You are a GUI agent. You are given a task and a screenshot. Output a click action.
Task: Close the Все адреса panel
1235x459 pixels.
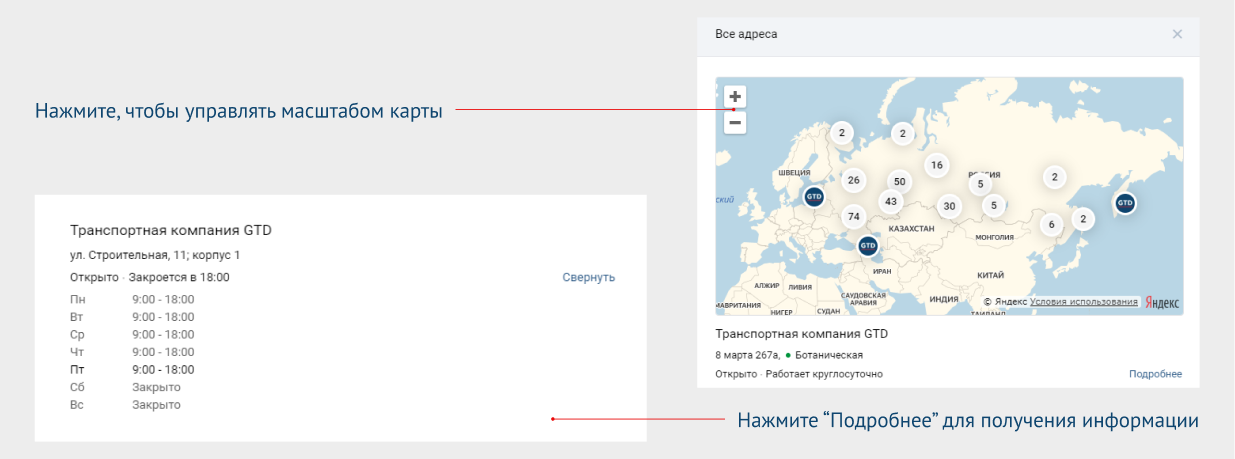[x=1177, y=34]
